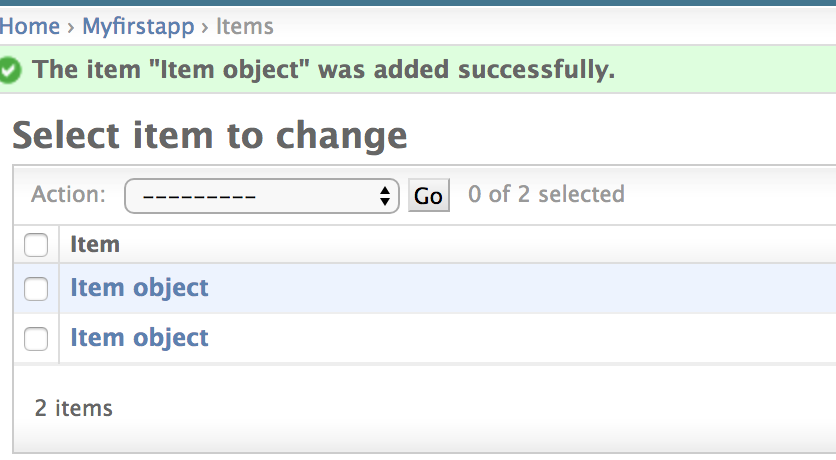836x460 pixels.
Task: Click the '0 of 2 selected' counter
Action: pos(546,194)
